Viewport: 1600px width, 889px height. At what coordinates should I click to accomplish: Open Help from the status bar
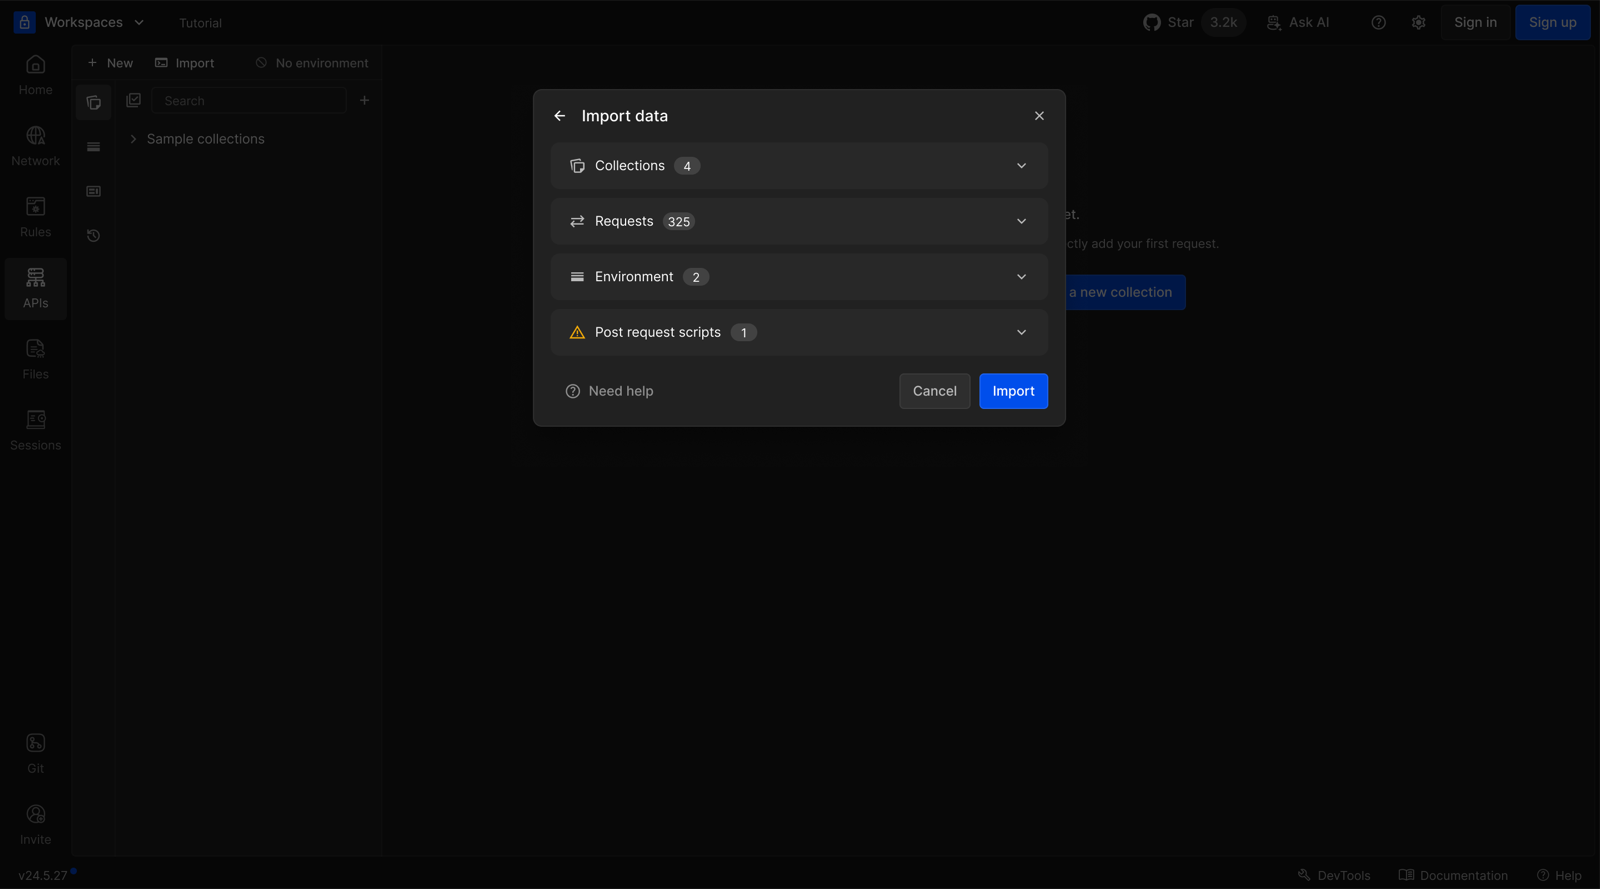(x=1559, y=875)
